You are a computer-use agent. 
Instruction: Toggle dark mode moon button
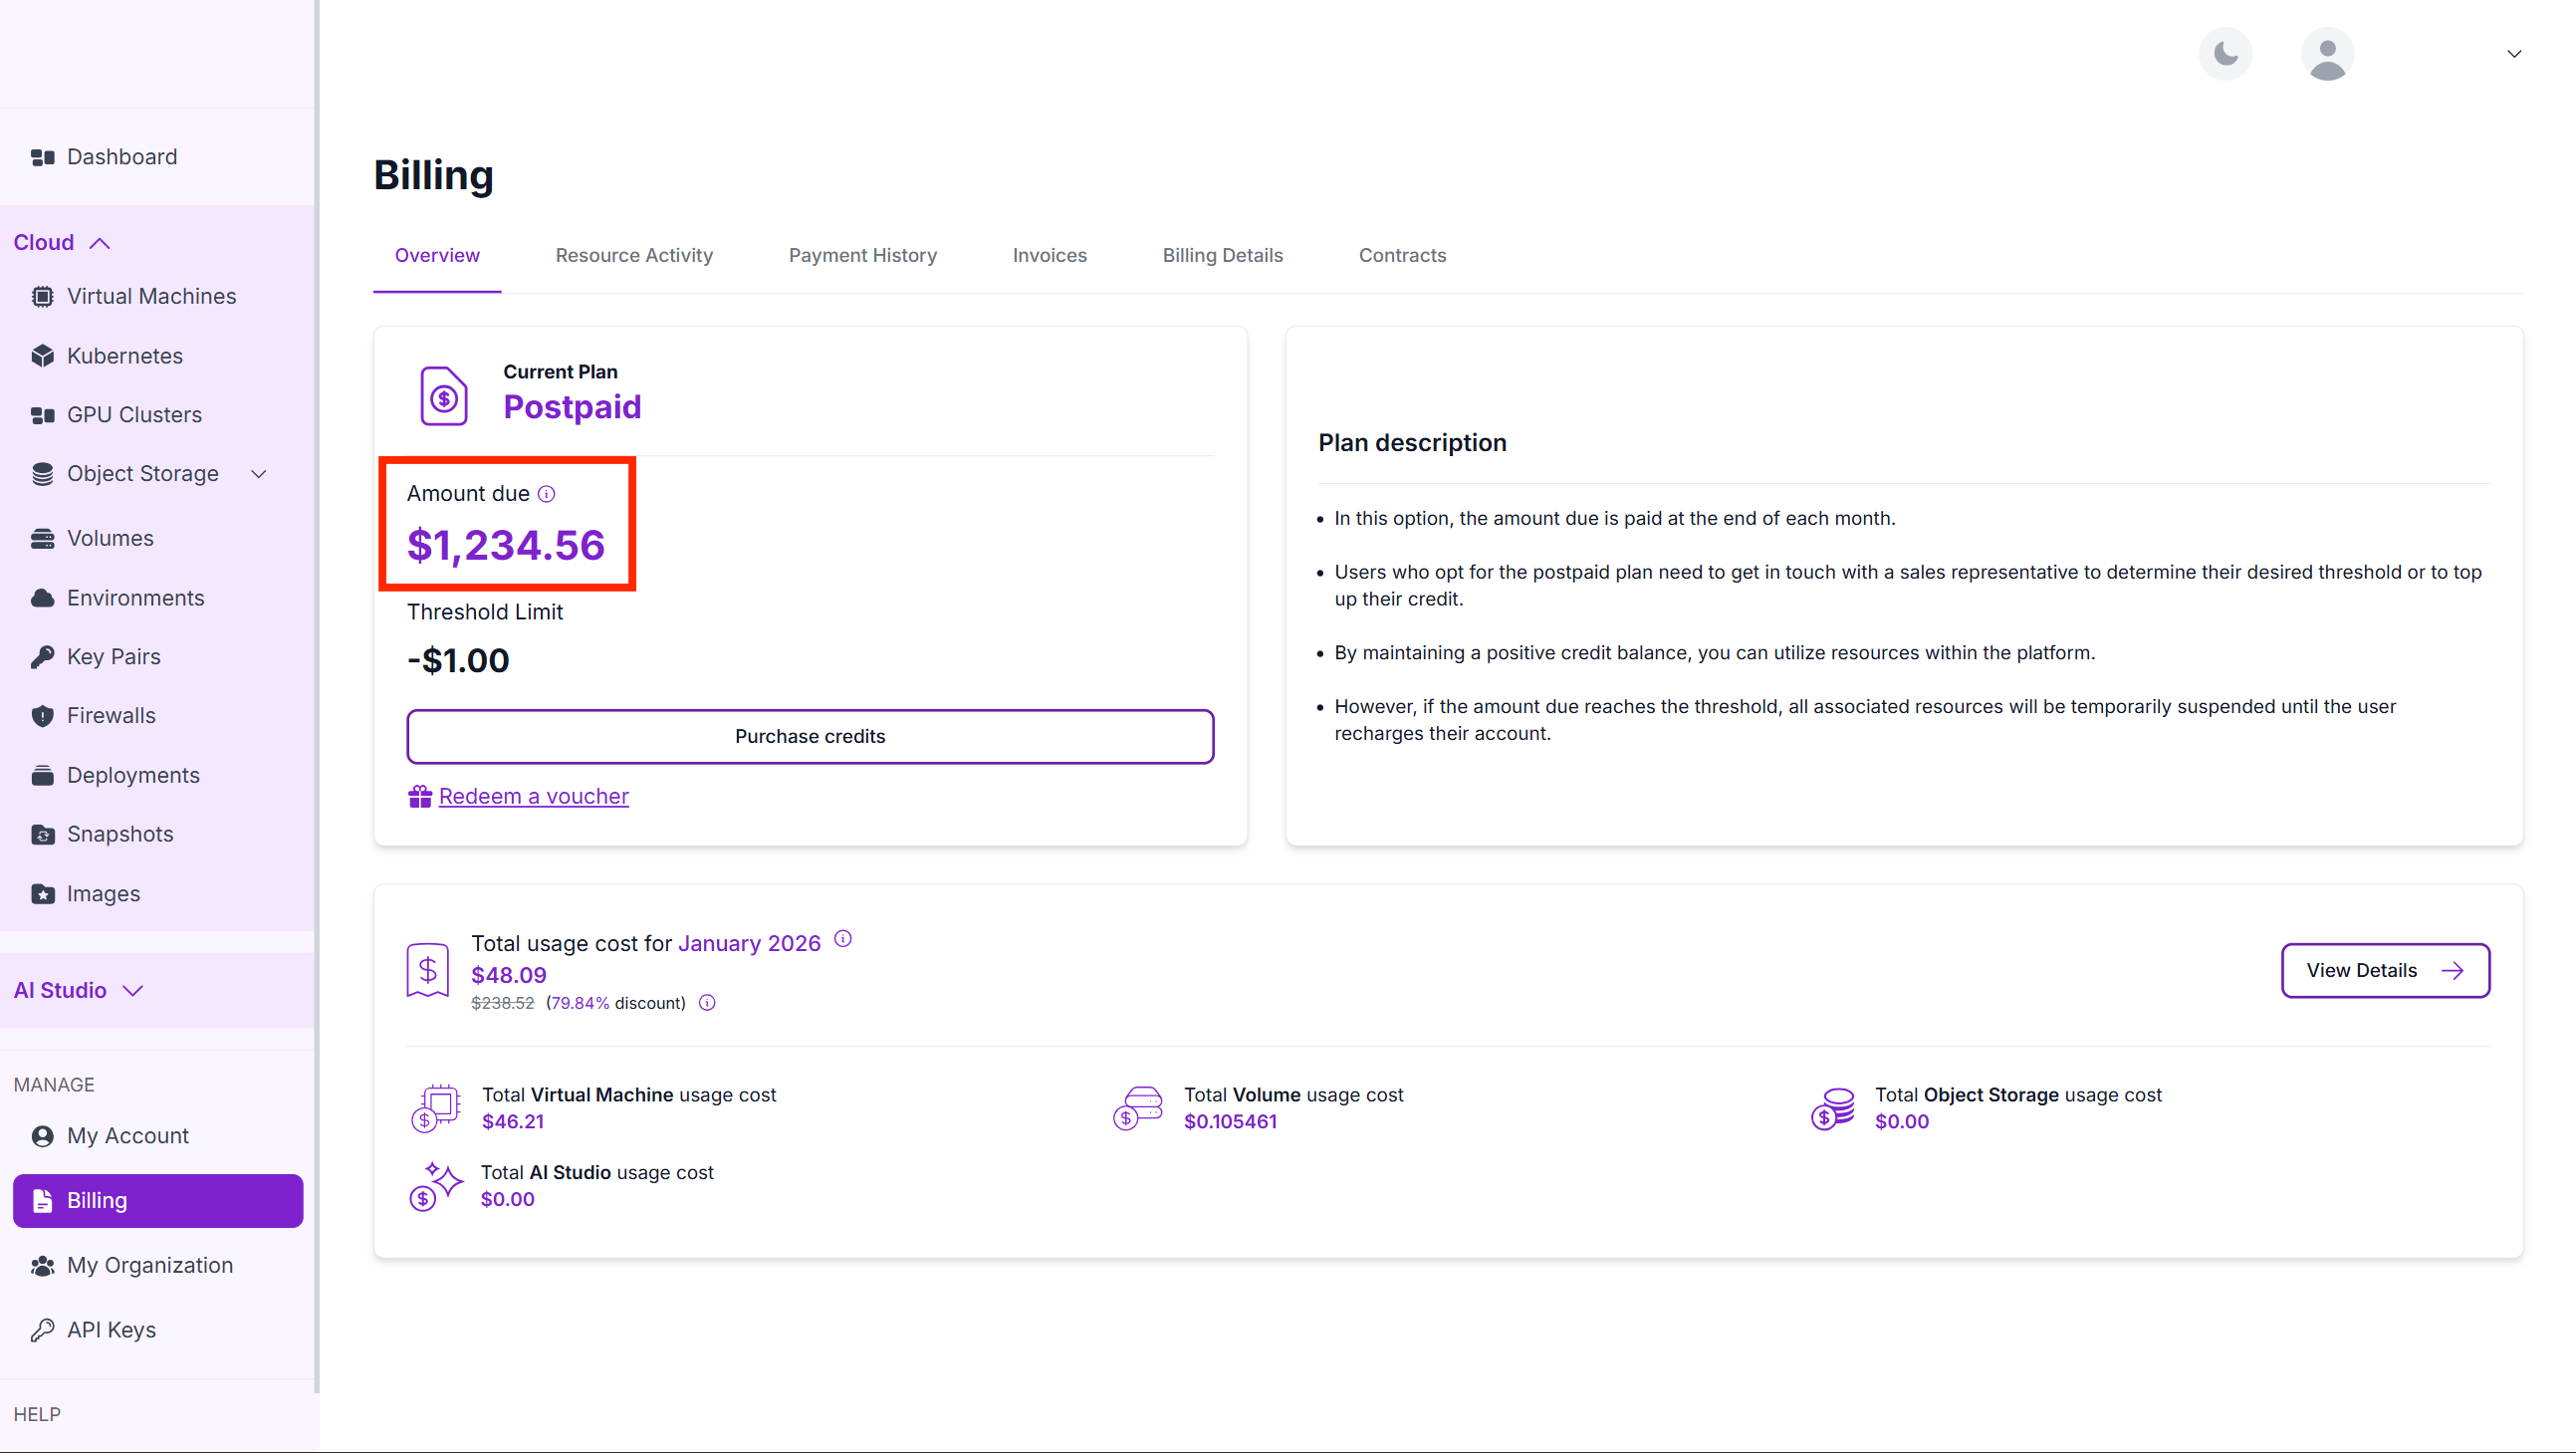(2225, 54)
